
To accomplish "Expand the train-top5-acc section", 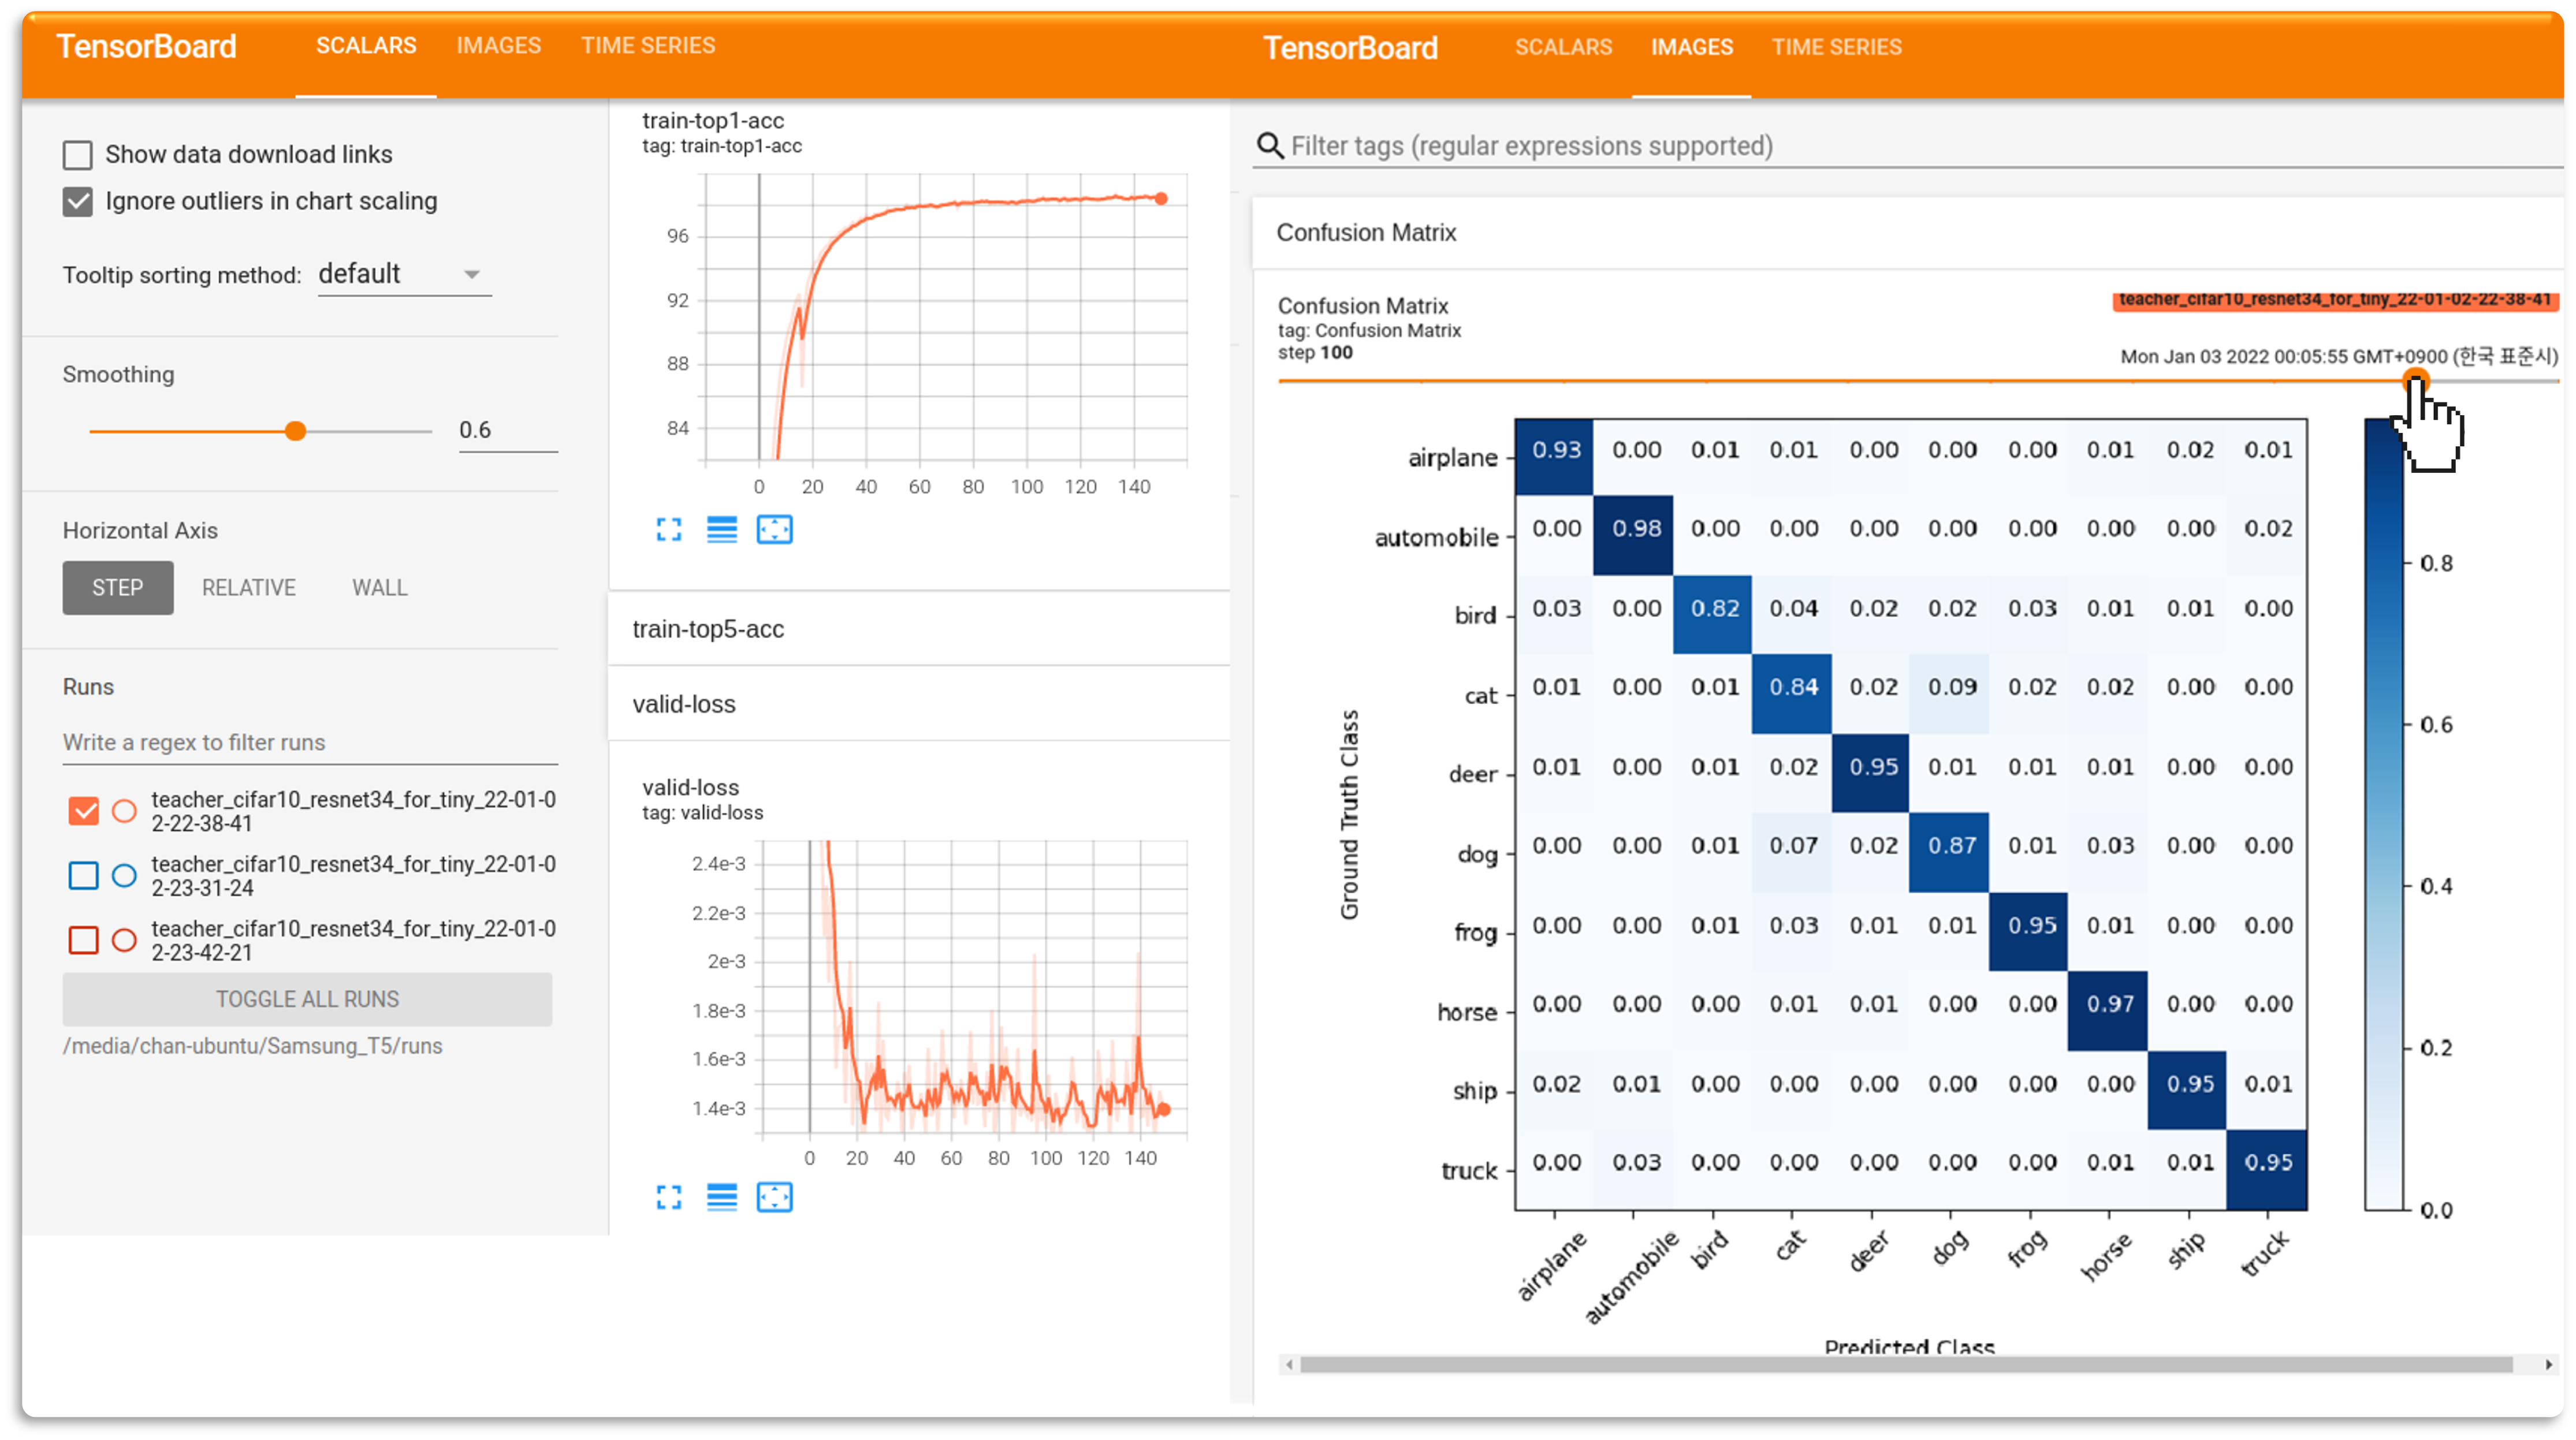I will 708,629.
